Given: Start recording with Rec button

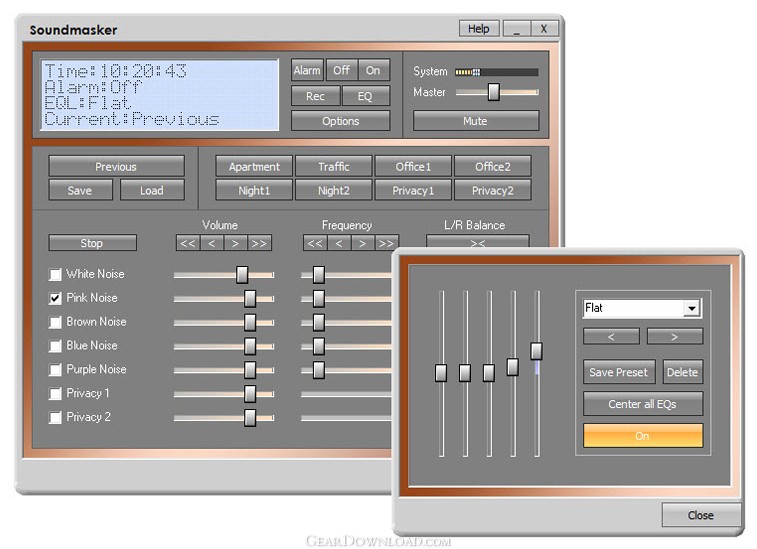Looking at the screenshot, I should pos(315,96).
